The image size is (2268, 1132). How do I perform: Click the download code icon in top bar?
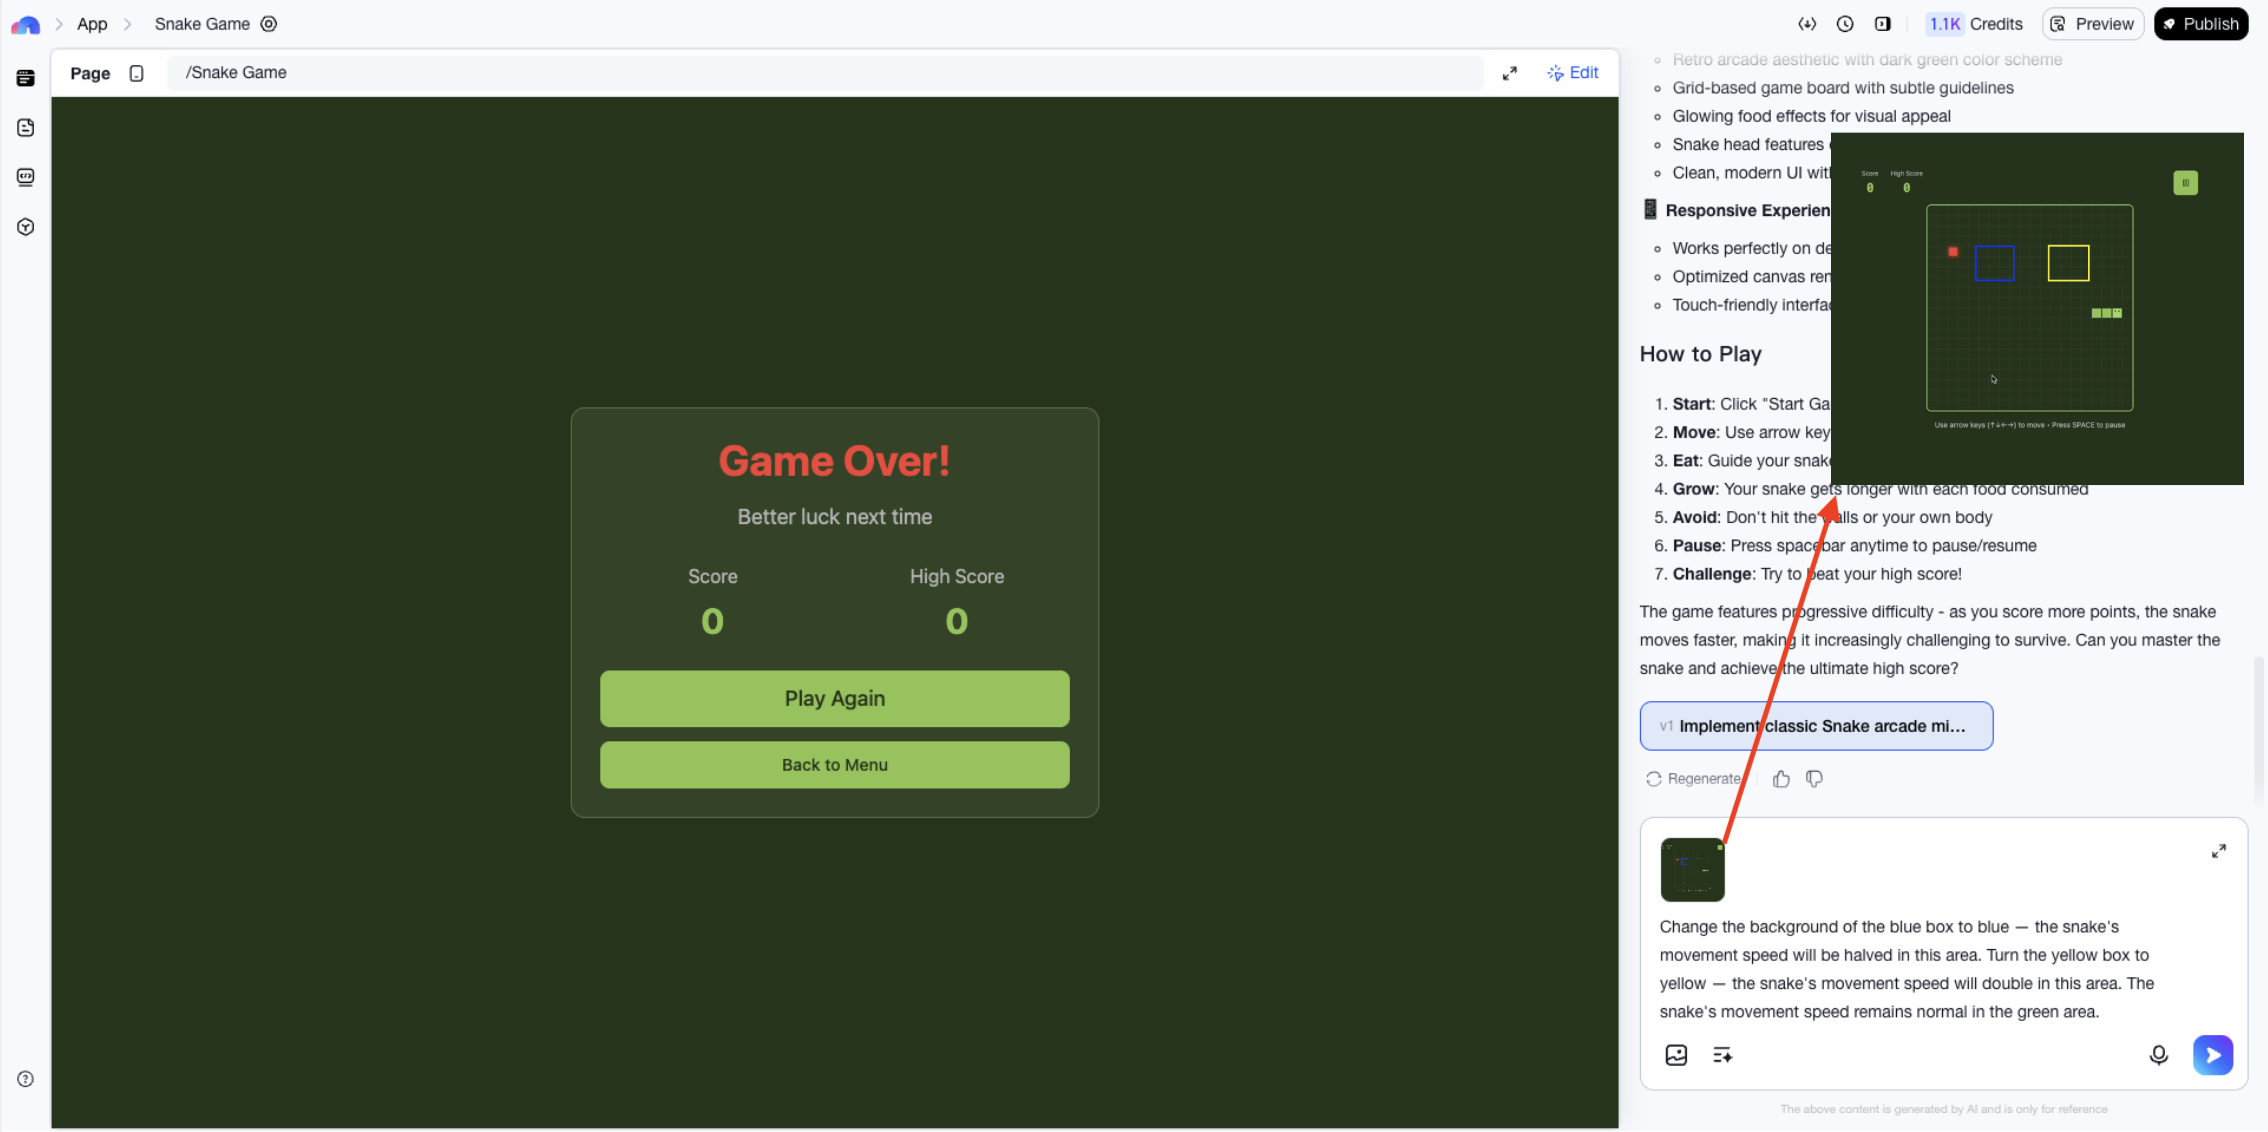[1807, 24]
